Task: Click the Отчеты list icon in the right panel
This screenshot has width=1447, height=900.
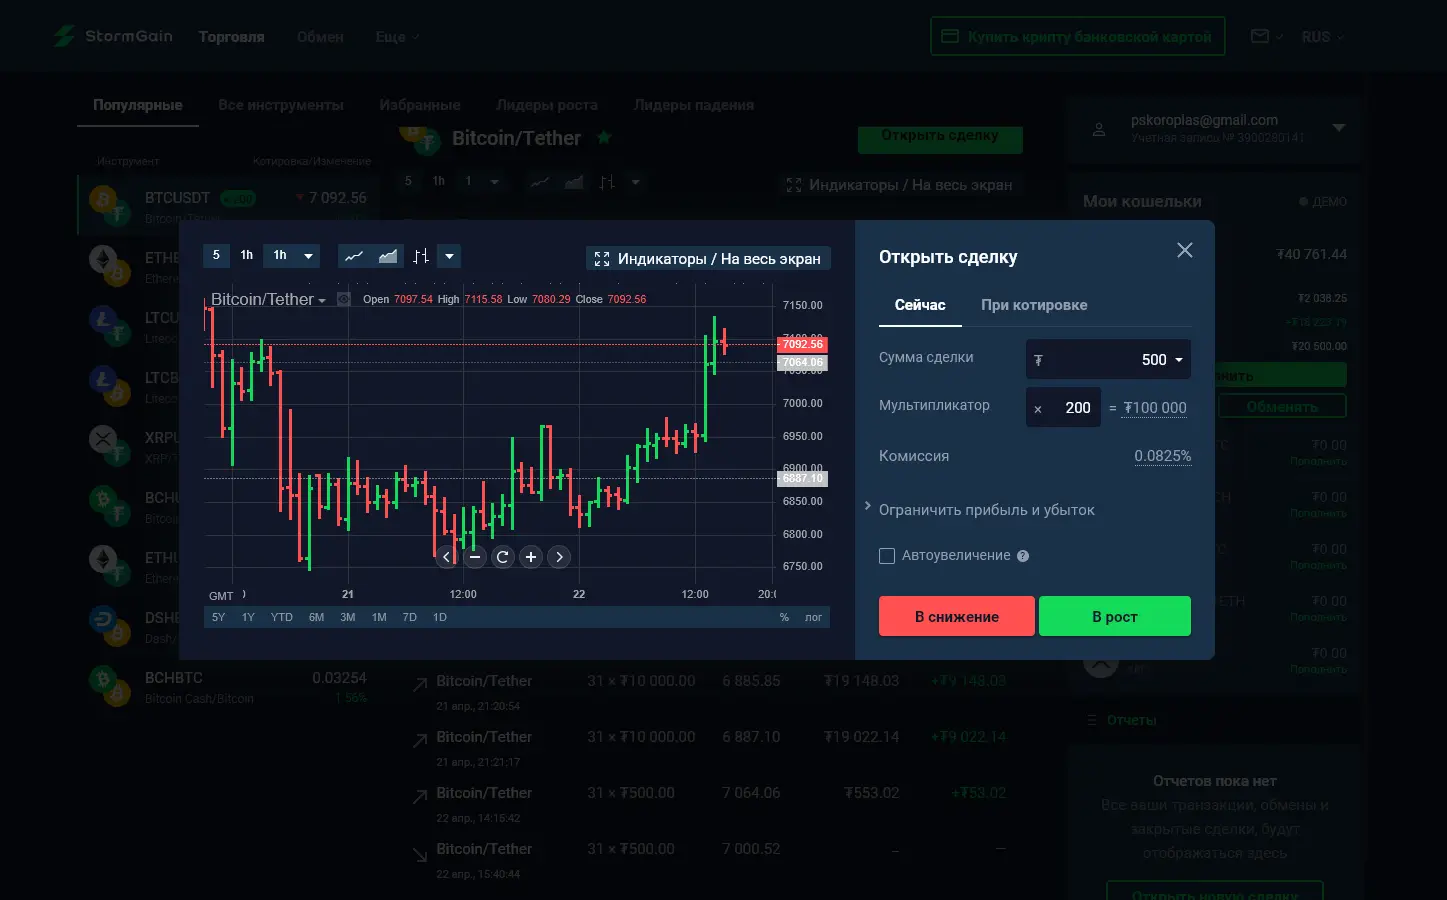Action: coord(1091,720)
